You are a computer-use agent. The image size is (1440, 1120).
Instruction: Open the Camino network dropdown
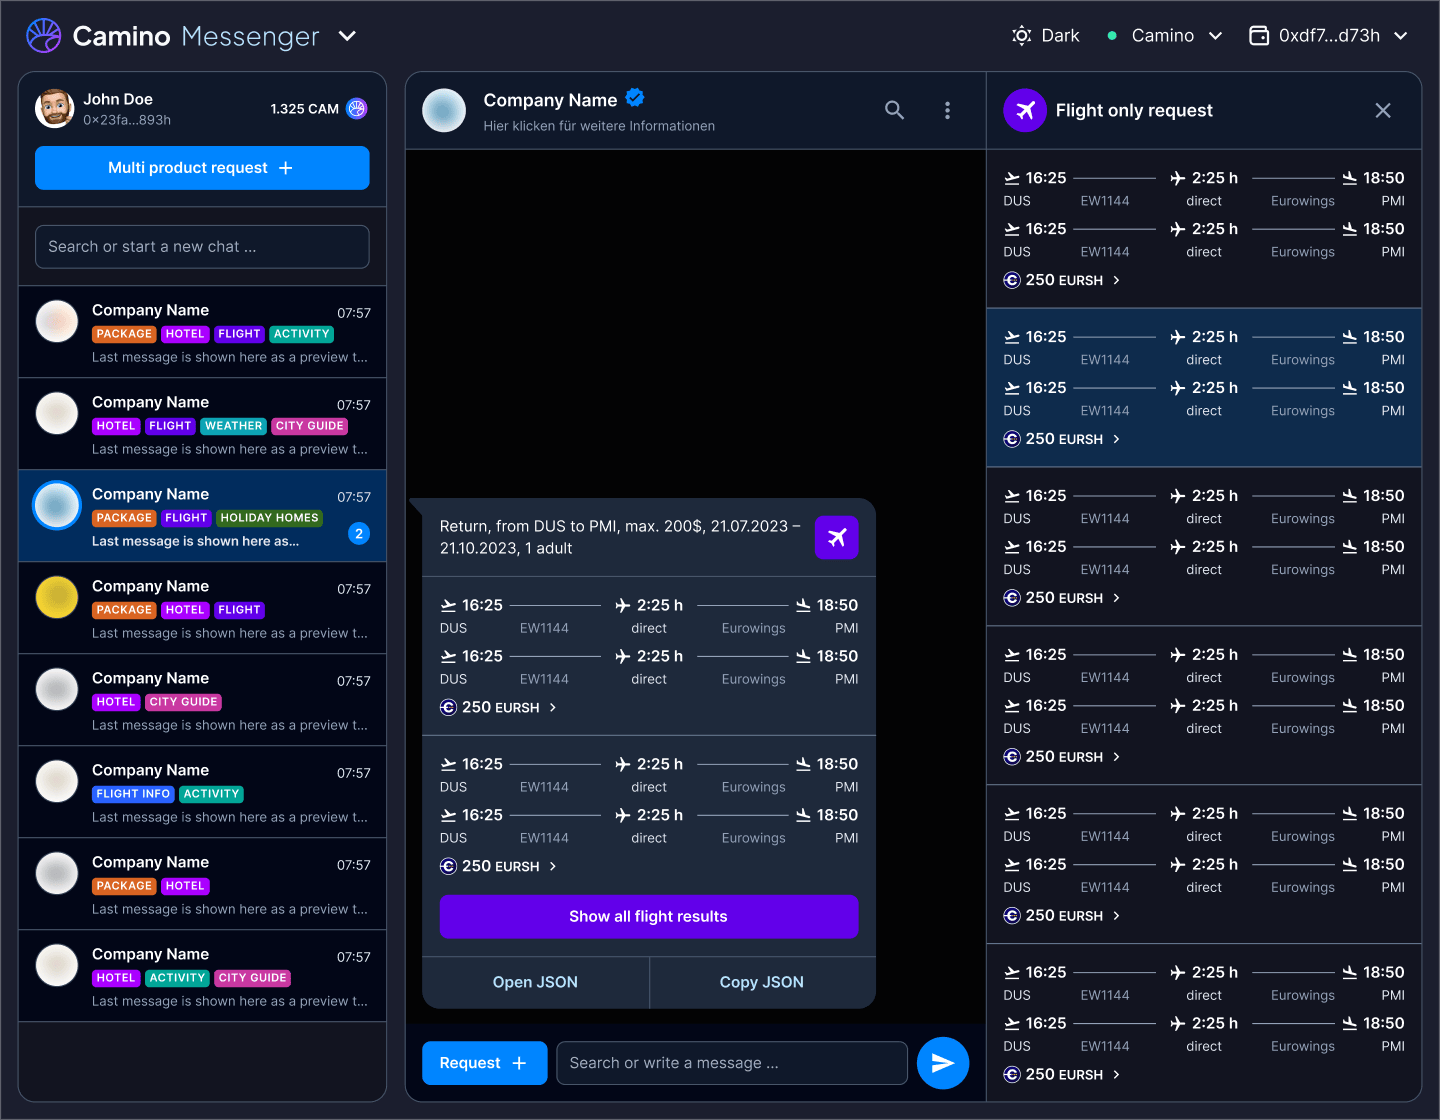[1216, 35]
